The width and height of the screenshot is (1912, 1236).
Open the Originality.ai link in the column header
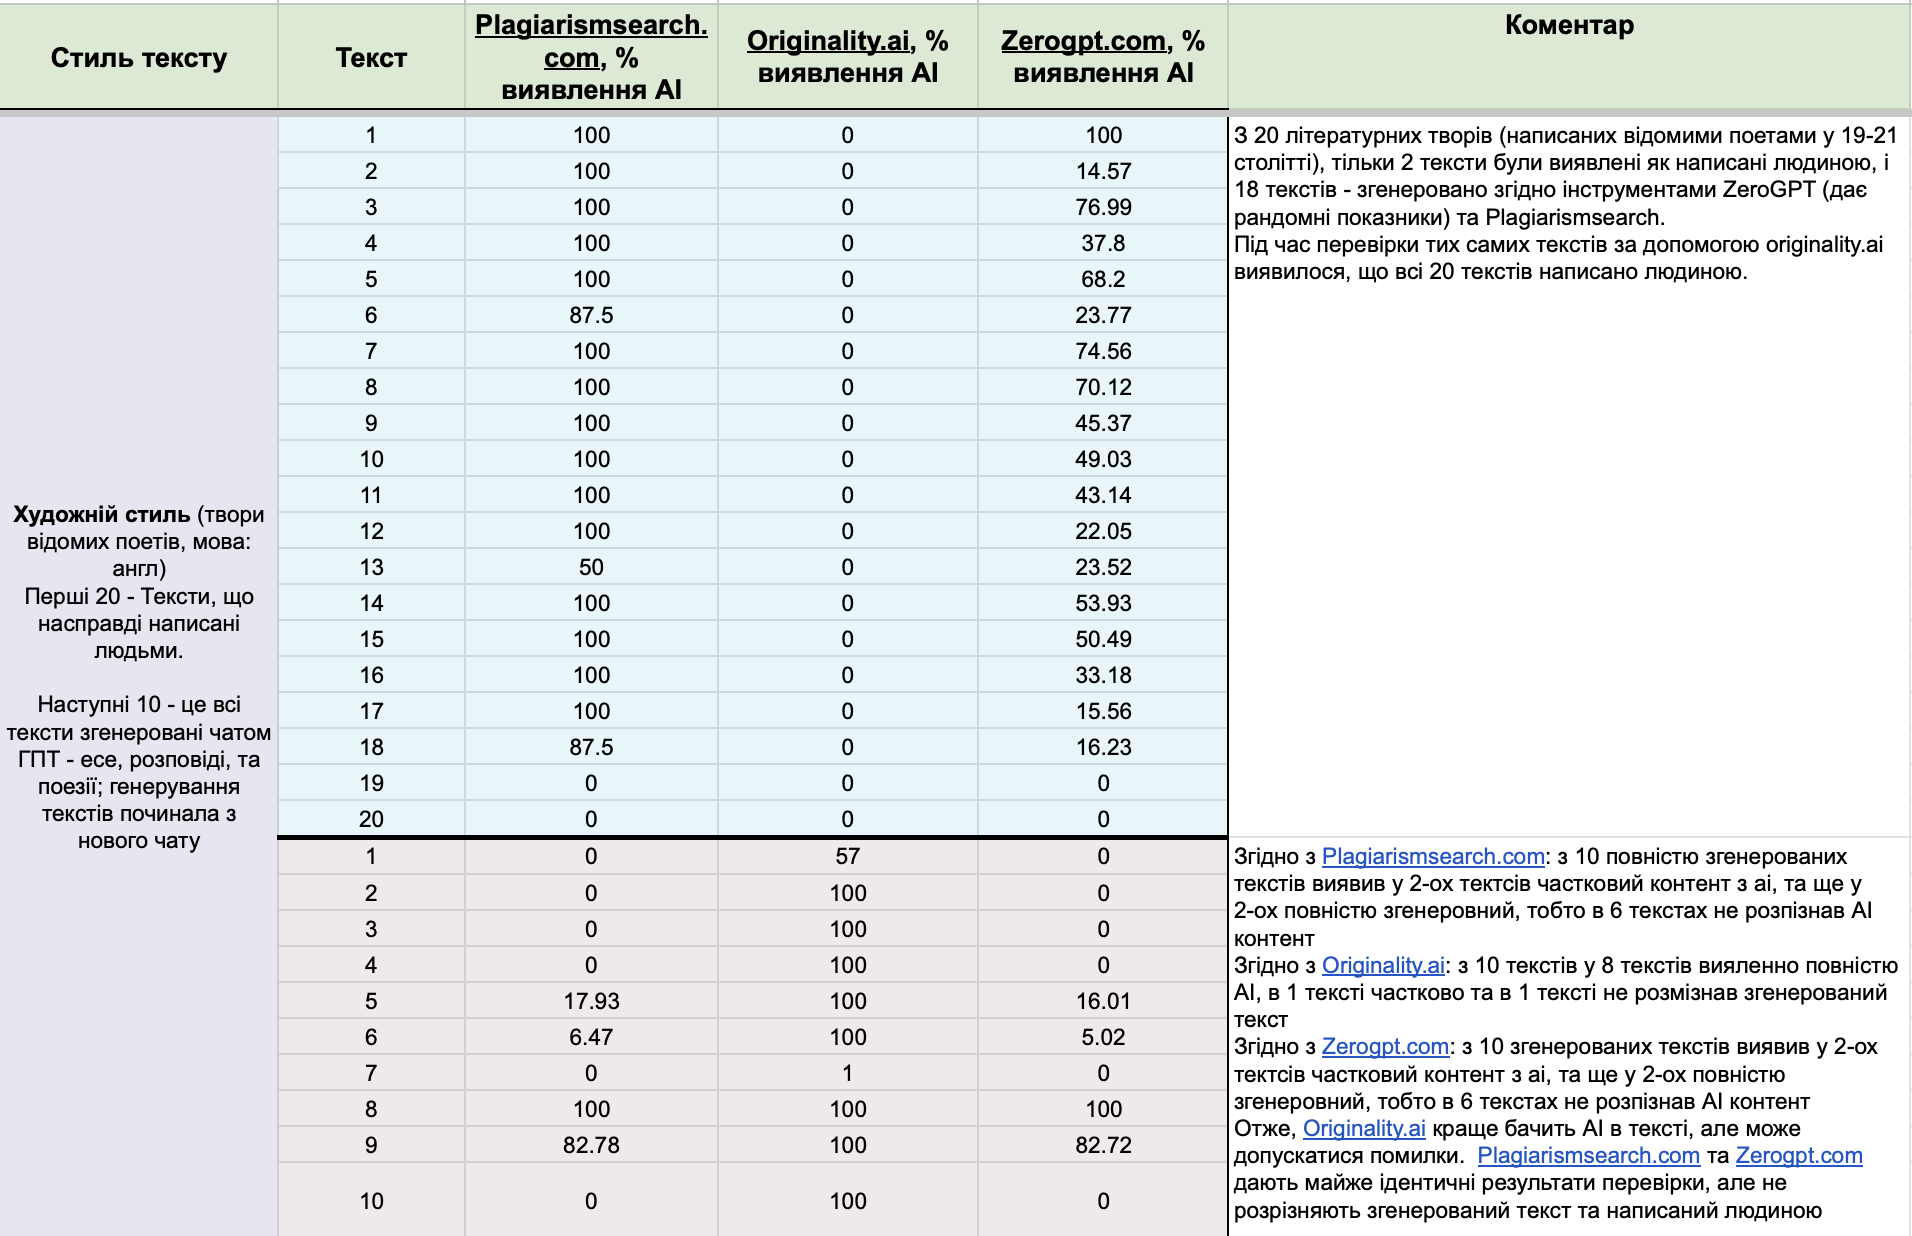point(828,41)
